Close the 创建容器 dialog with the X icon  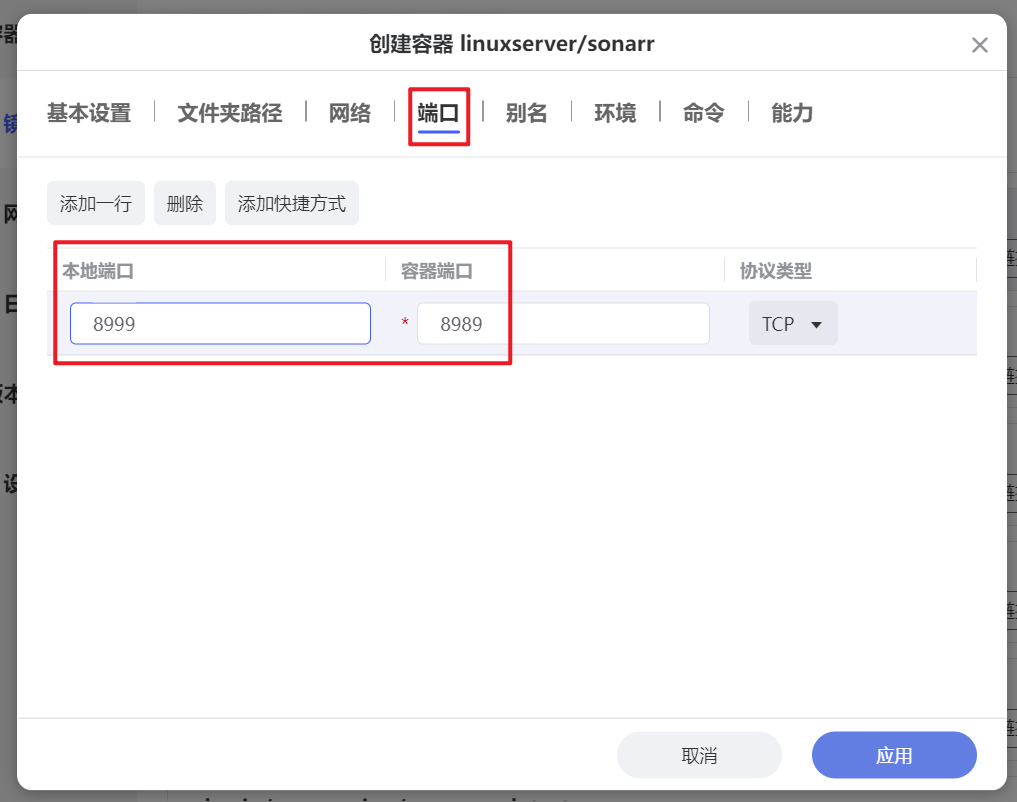[x=979, y=45]
